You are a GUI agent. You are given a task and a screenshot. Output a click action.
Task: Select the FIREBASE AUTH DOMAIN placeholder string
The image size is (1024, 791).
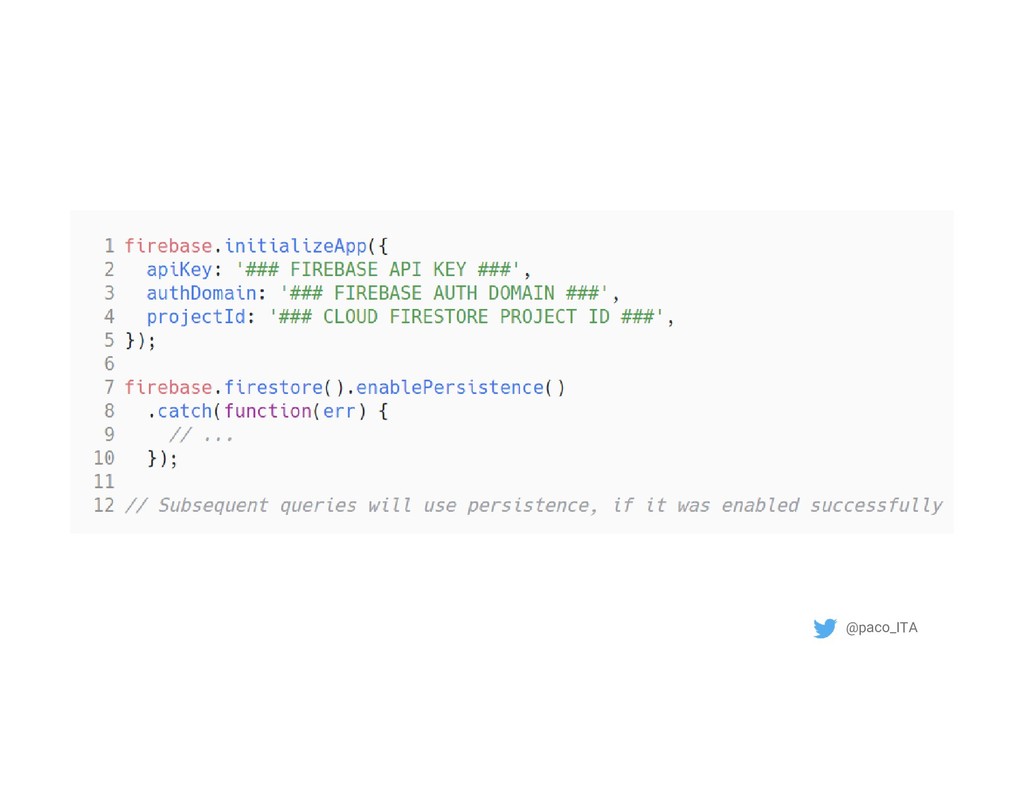(x=448, y=293)
